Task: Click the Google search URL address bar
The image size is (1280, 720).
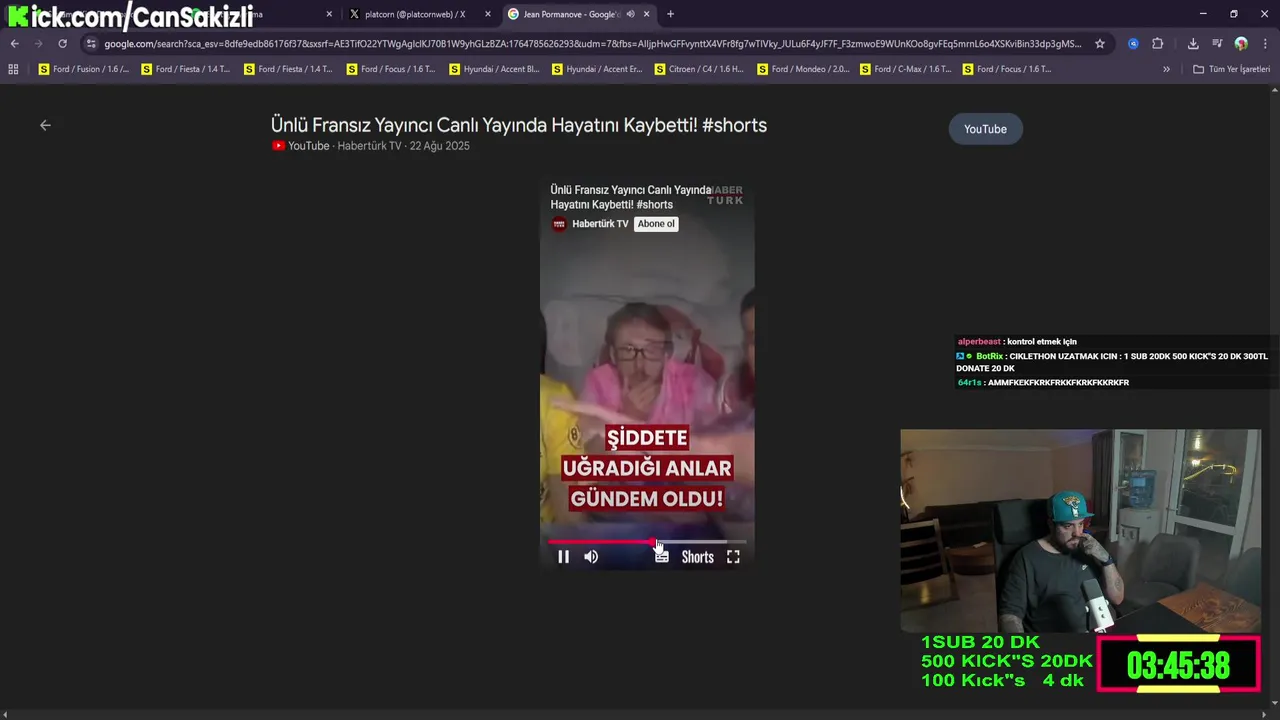Action: [592, 44]
